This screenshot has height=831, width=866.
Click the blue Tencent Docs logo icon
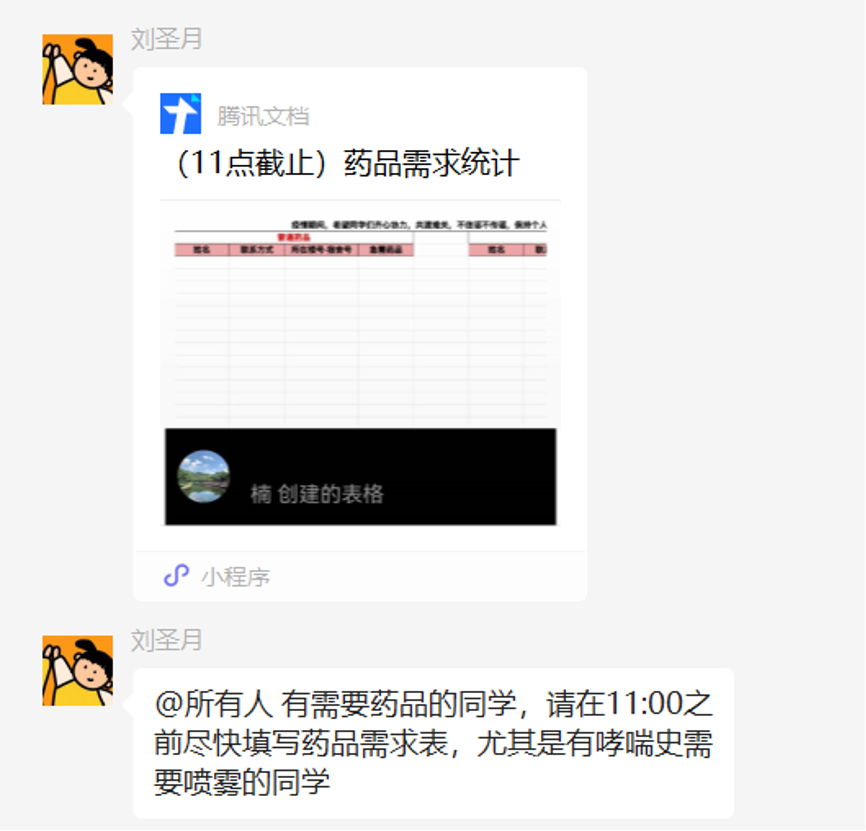(181, 114)
